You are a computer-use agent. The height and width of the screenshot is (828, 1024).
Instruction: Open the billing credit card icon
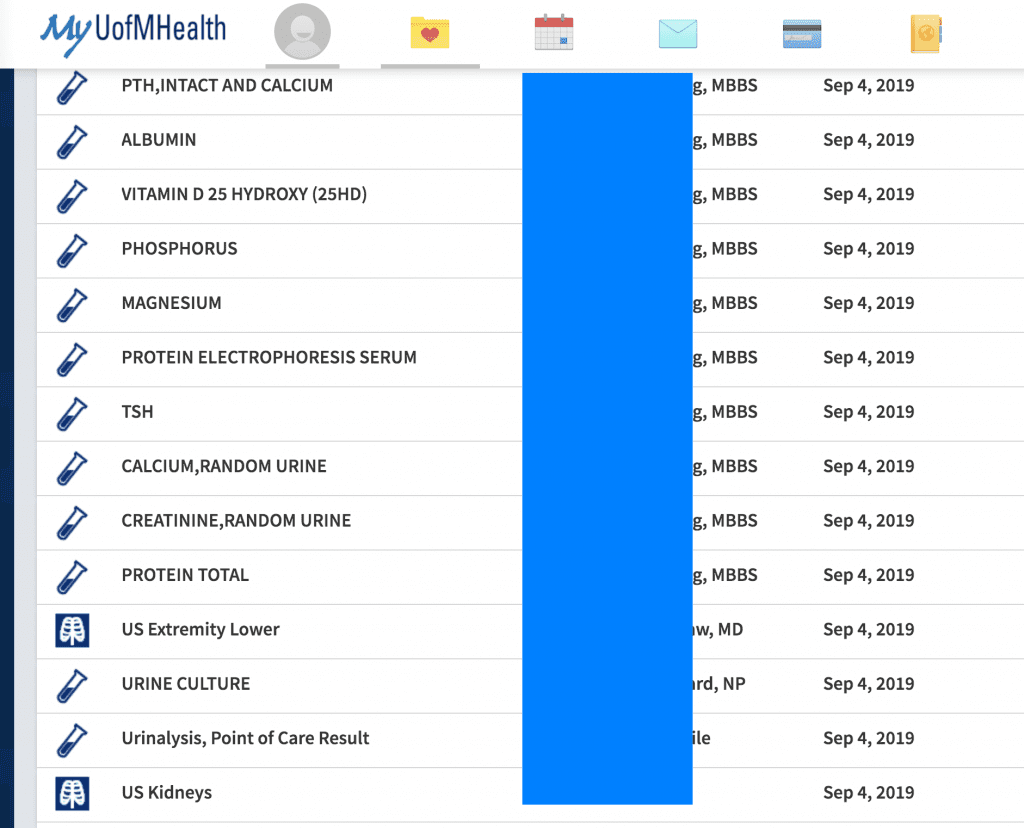[x=802, y=34]
